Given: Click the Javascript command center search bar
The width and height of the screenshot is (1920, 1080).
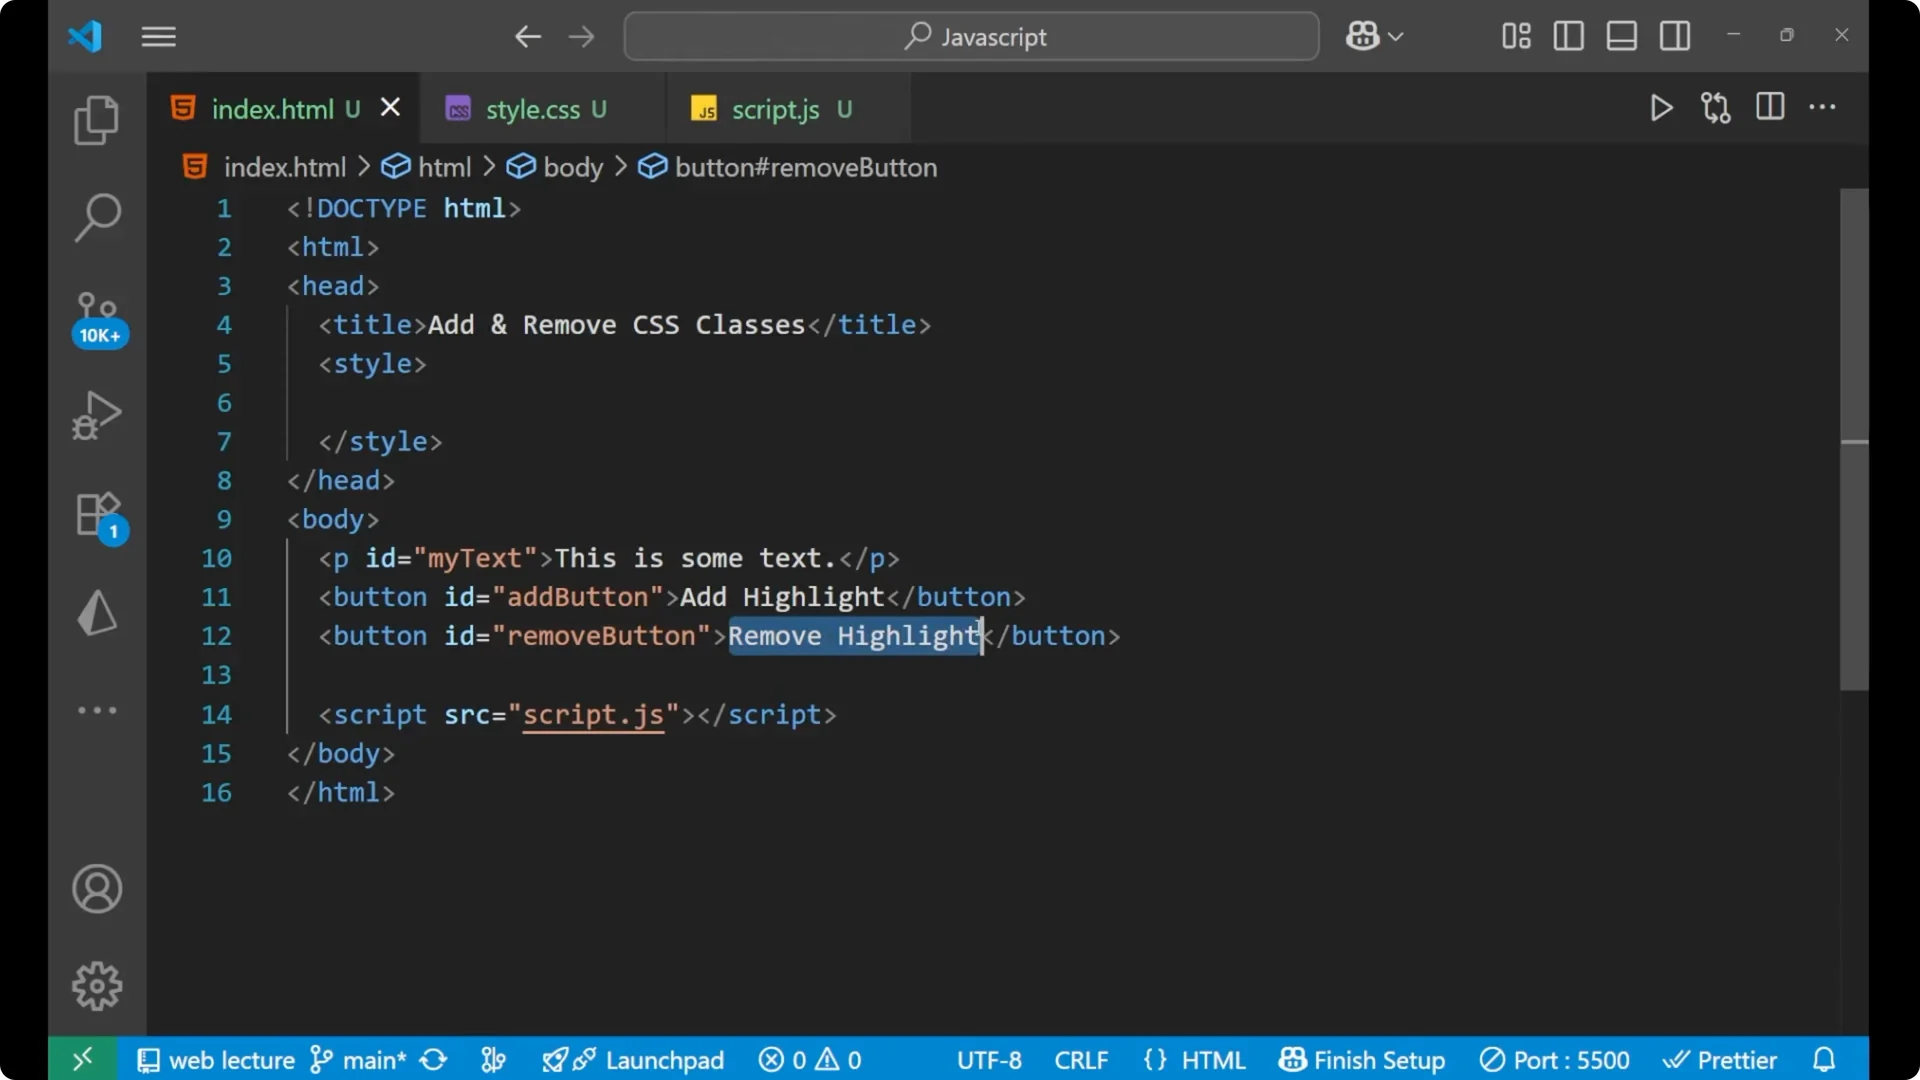Looking at the screenshot, I should pos(970,36).
